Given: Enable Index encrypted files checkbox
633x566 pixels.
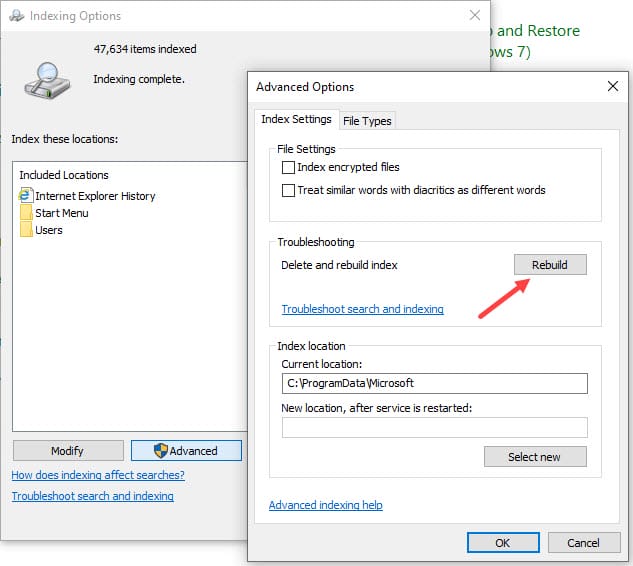Looking at the screenshot, I should click(x=288, y=167).
